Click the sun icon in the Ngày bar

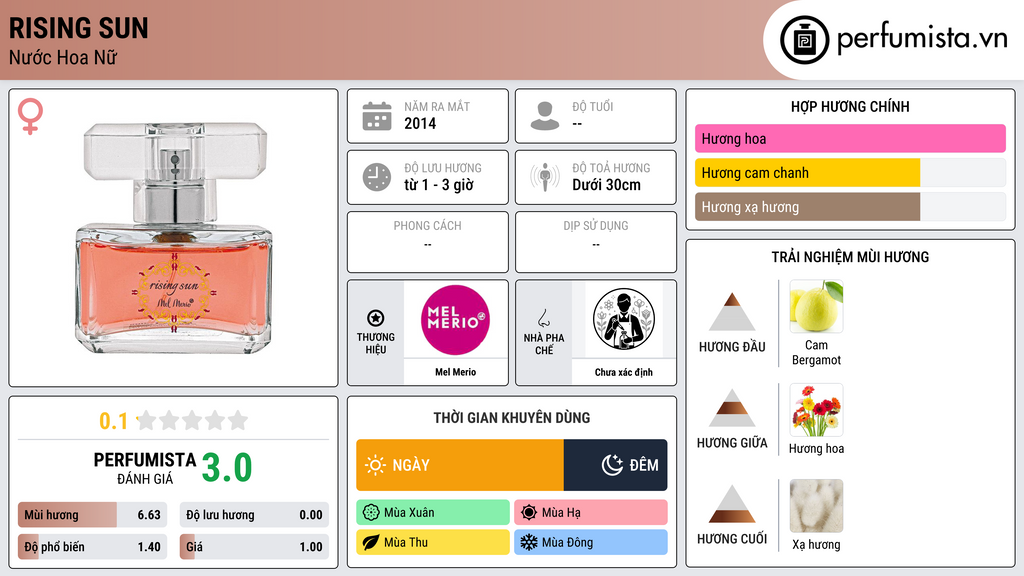pyautogui.click(x=376, y=465)
